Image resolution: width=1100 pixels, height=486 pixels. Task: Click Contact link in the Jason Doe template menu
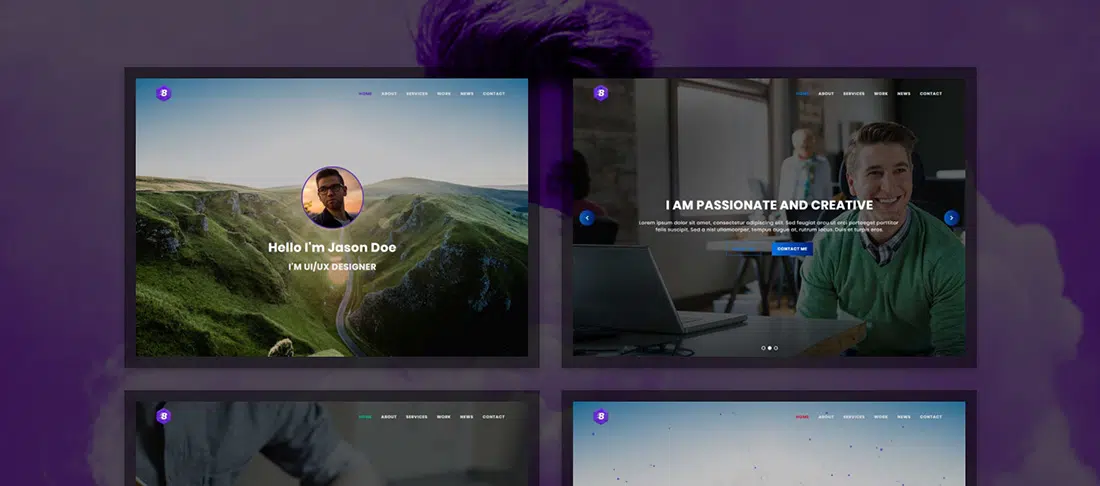[x=494, y=94]
